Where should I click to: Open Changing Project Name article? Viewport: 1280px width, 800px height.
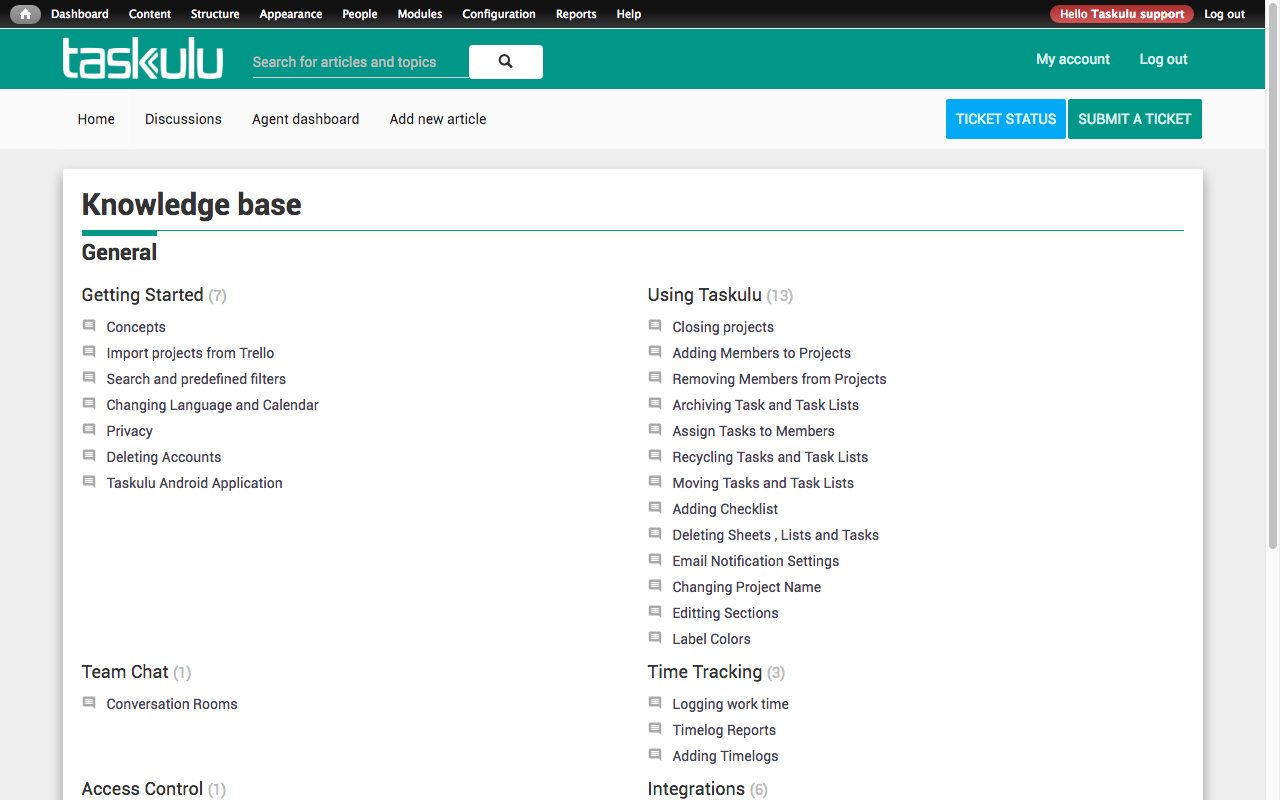[x=747, y=587]
